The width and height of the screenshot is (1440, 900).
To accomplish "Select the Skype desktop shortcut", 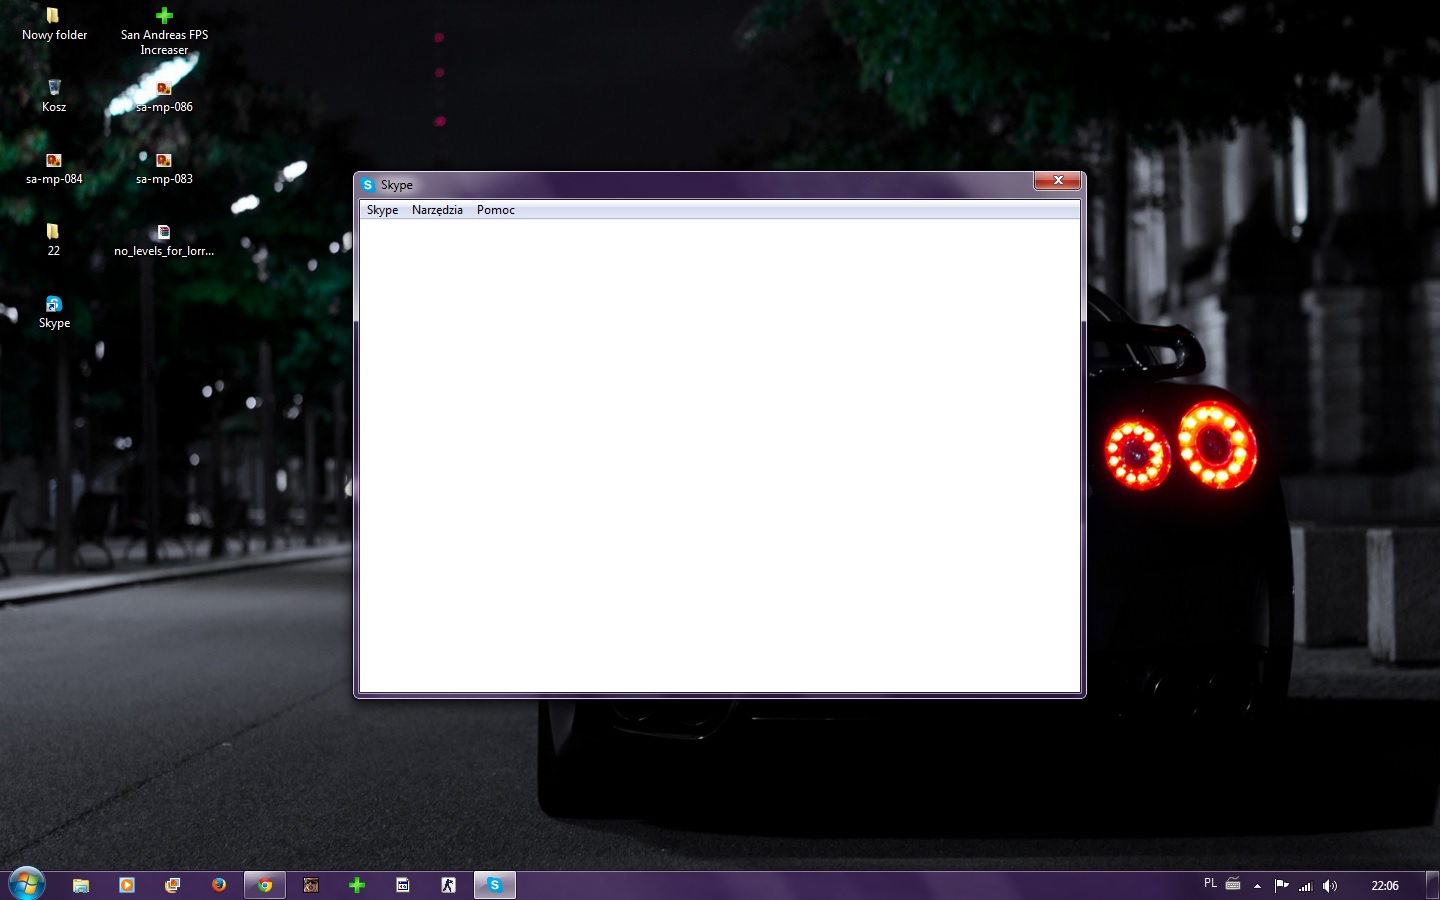I will [x=54, y=311].
